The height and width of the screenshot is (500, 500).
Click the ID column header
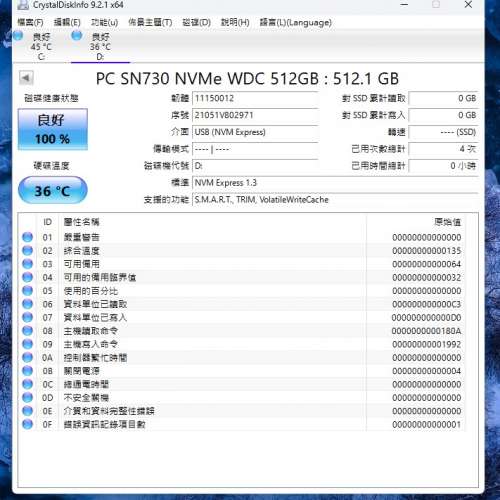click(x=47, y=222)
